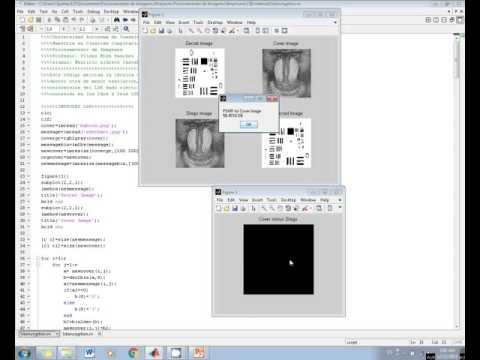Click Back arrow icon in Editor toolbar

tap(125, 20)
